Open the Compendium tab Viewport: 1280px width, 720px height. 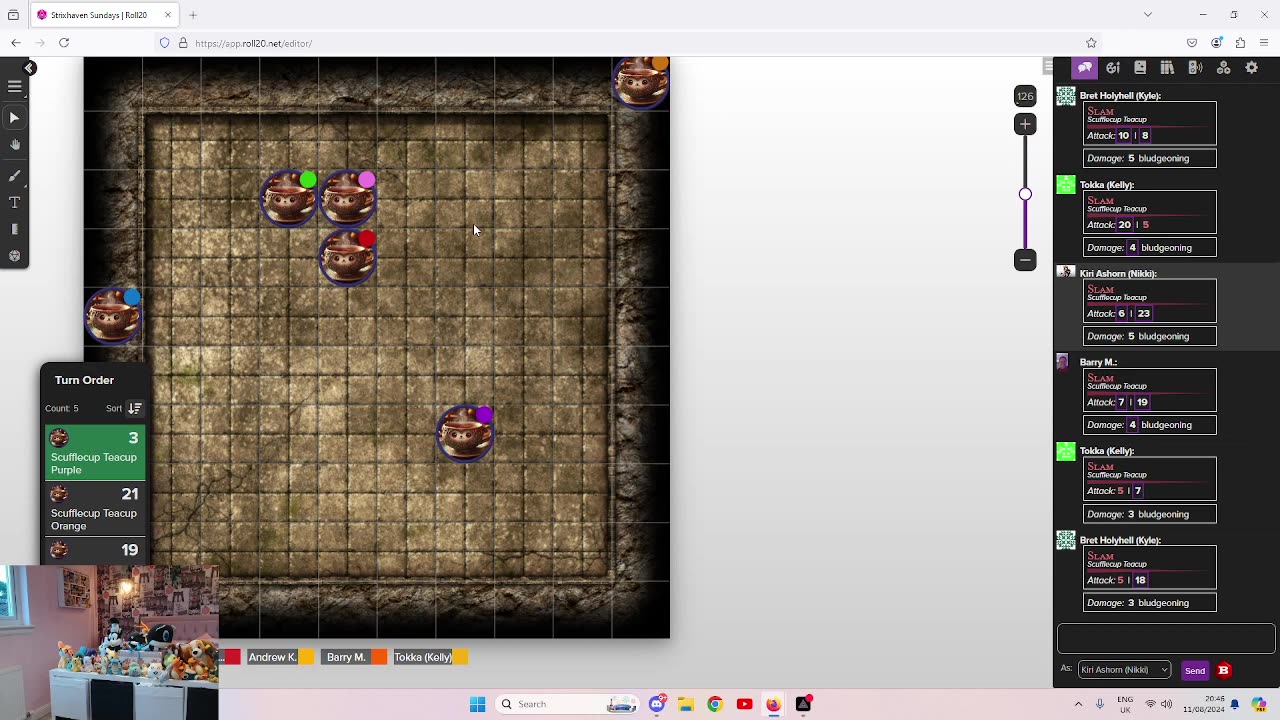tap(1167, 67)
